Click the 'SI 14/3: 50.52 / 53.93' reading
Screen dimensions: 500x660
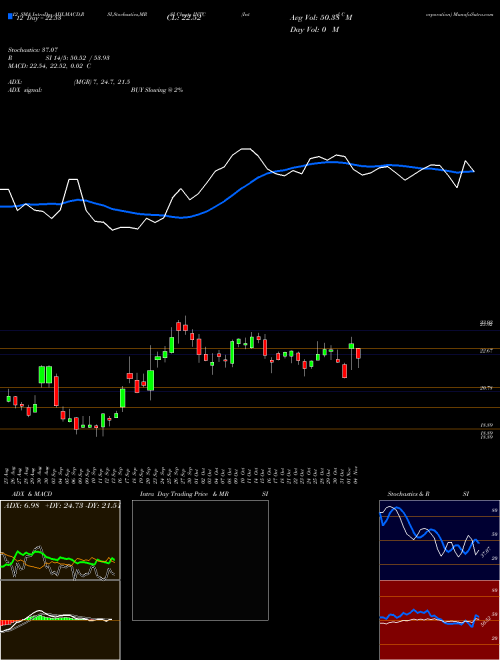(x=77, y=58)
